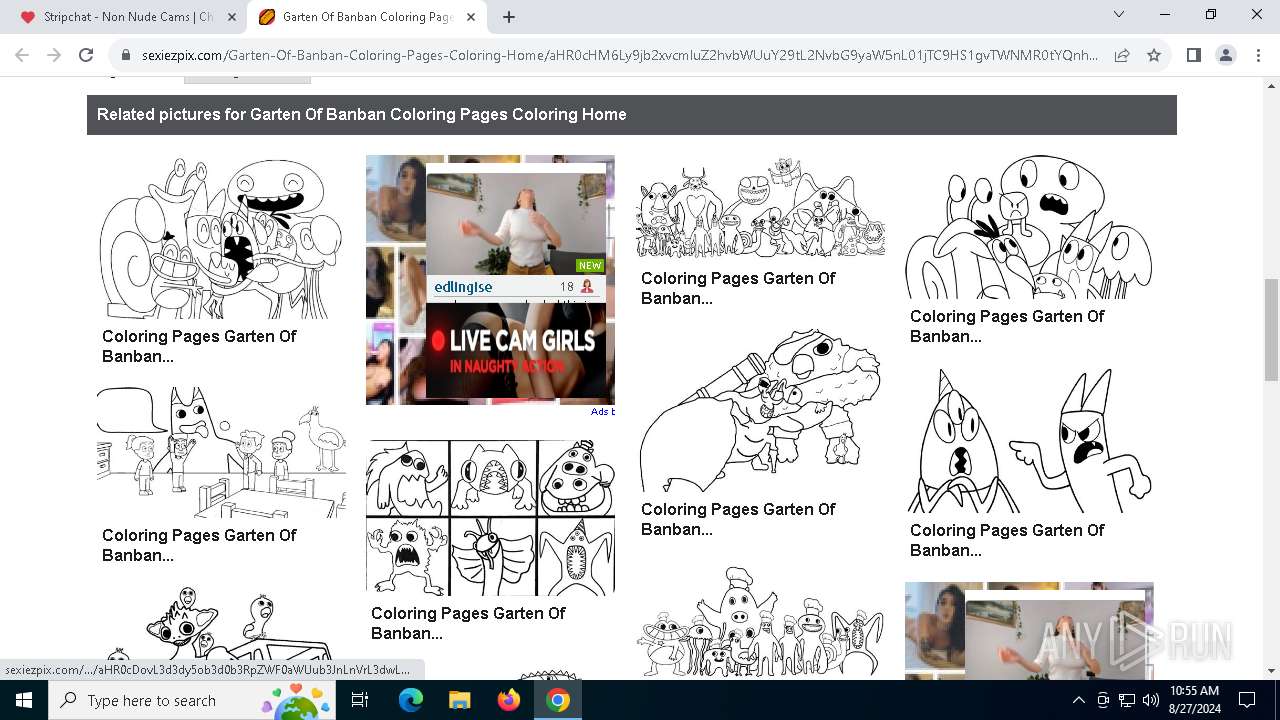Open the Chrome profile menu
This screenshot has width=1280, height=720.
pos(1226,56)
